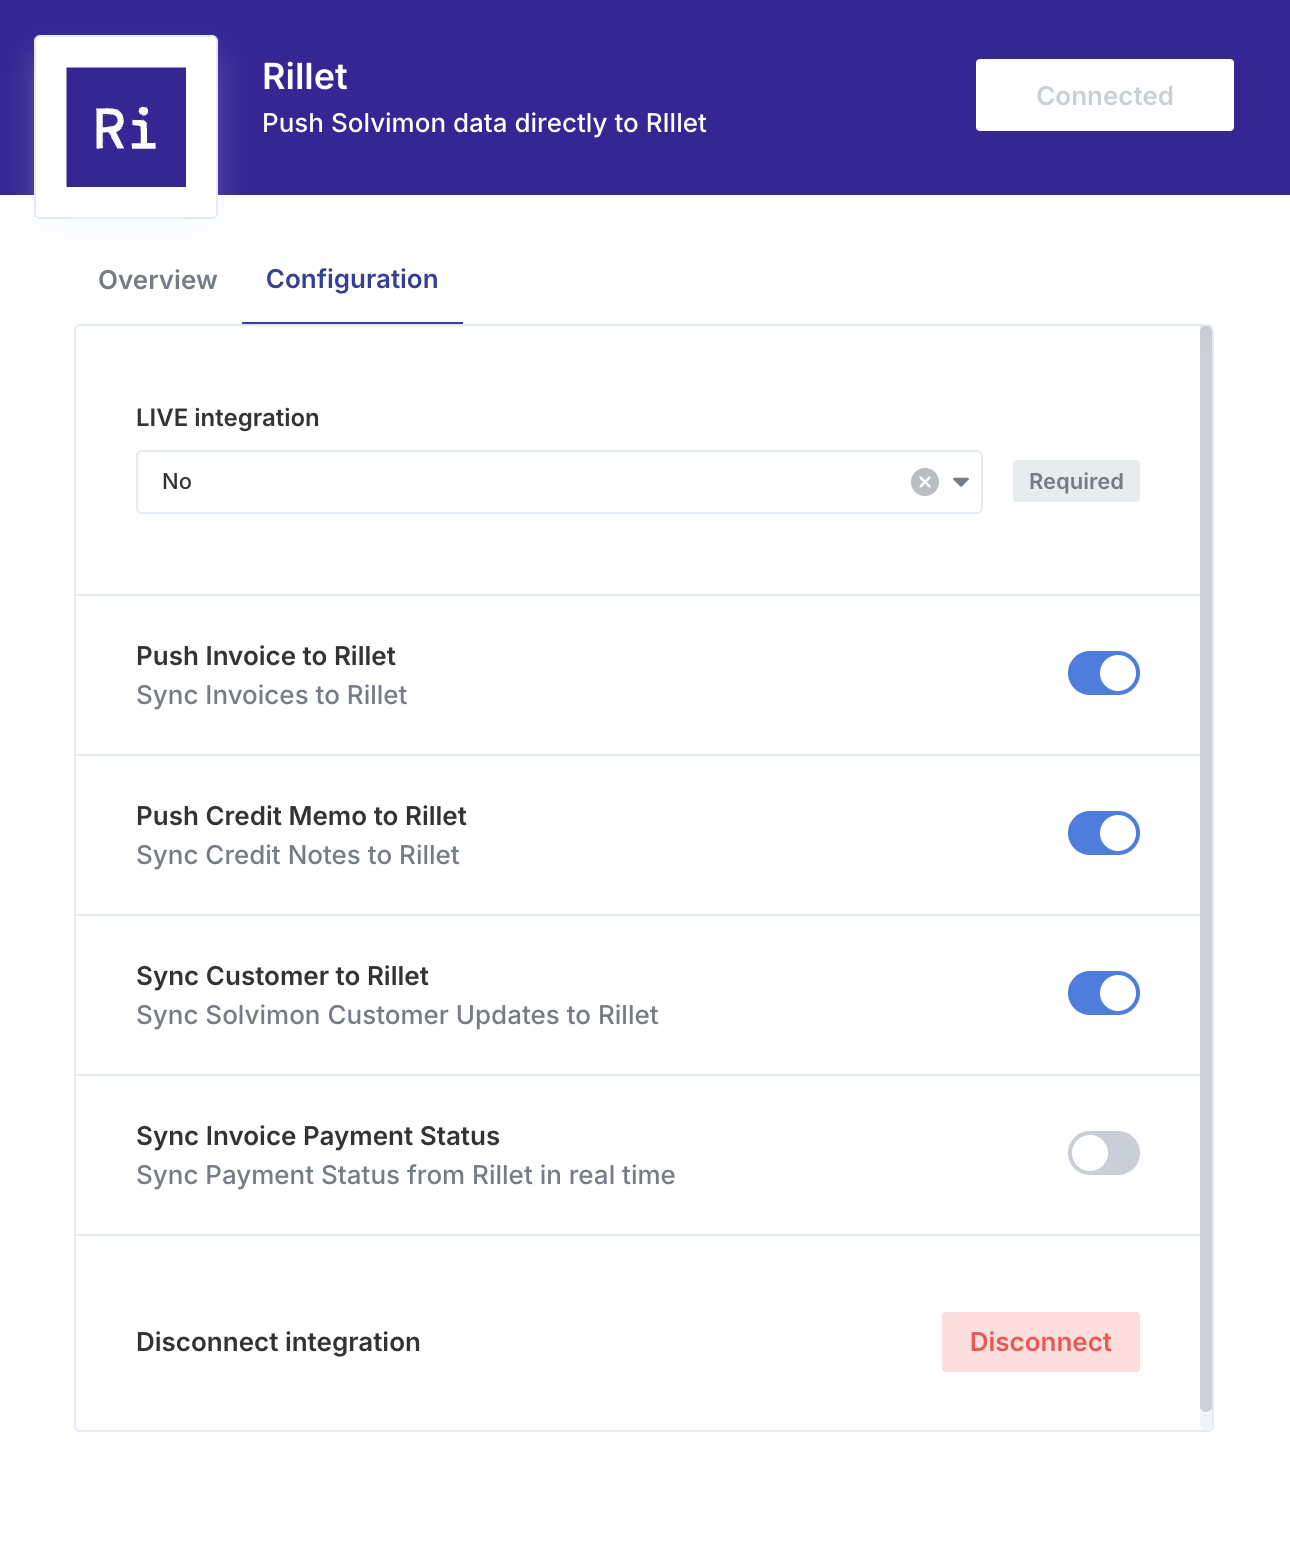Toggle Sync Customer to Rillet off

click(1104, 993)
